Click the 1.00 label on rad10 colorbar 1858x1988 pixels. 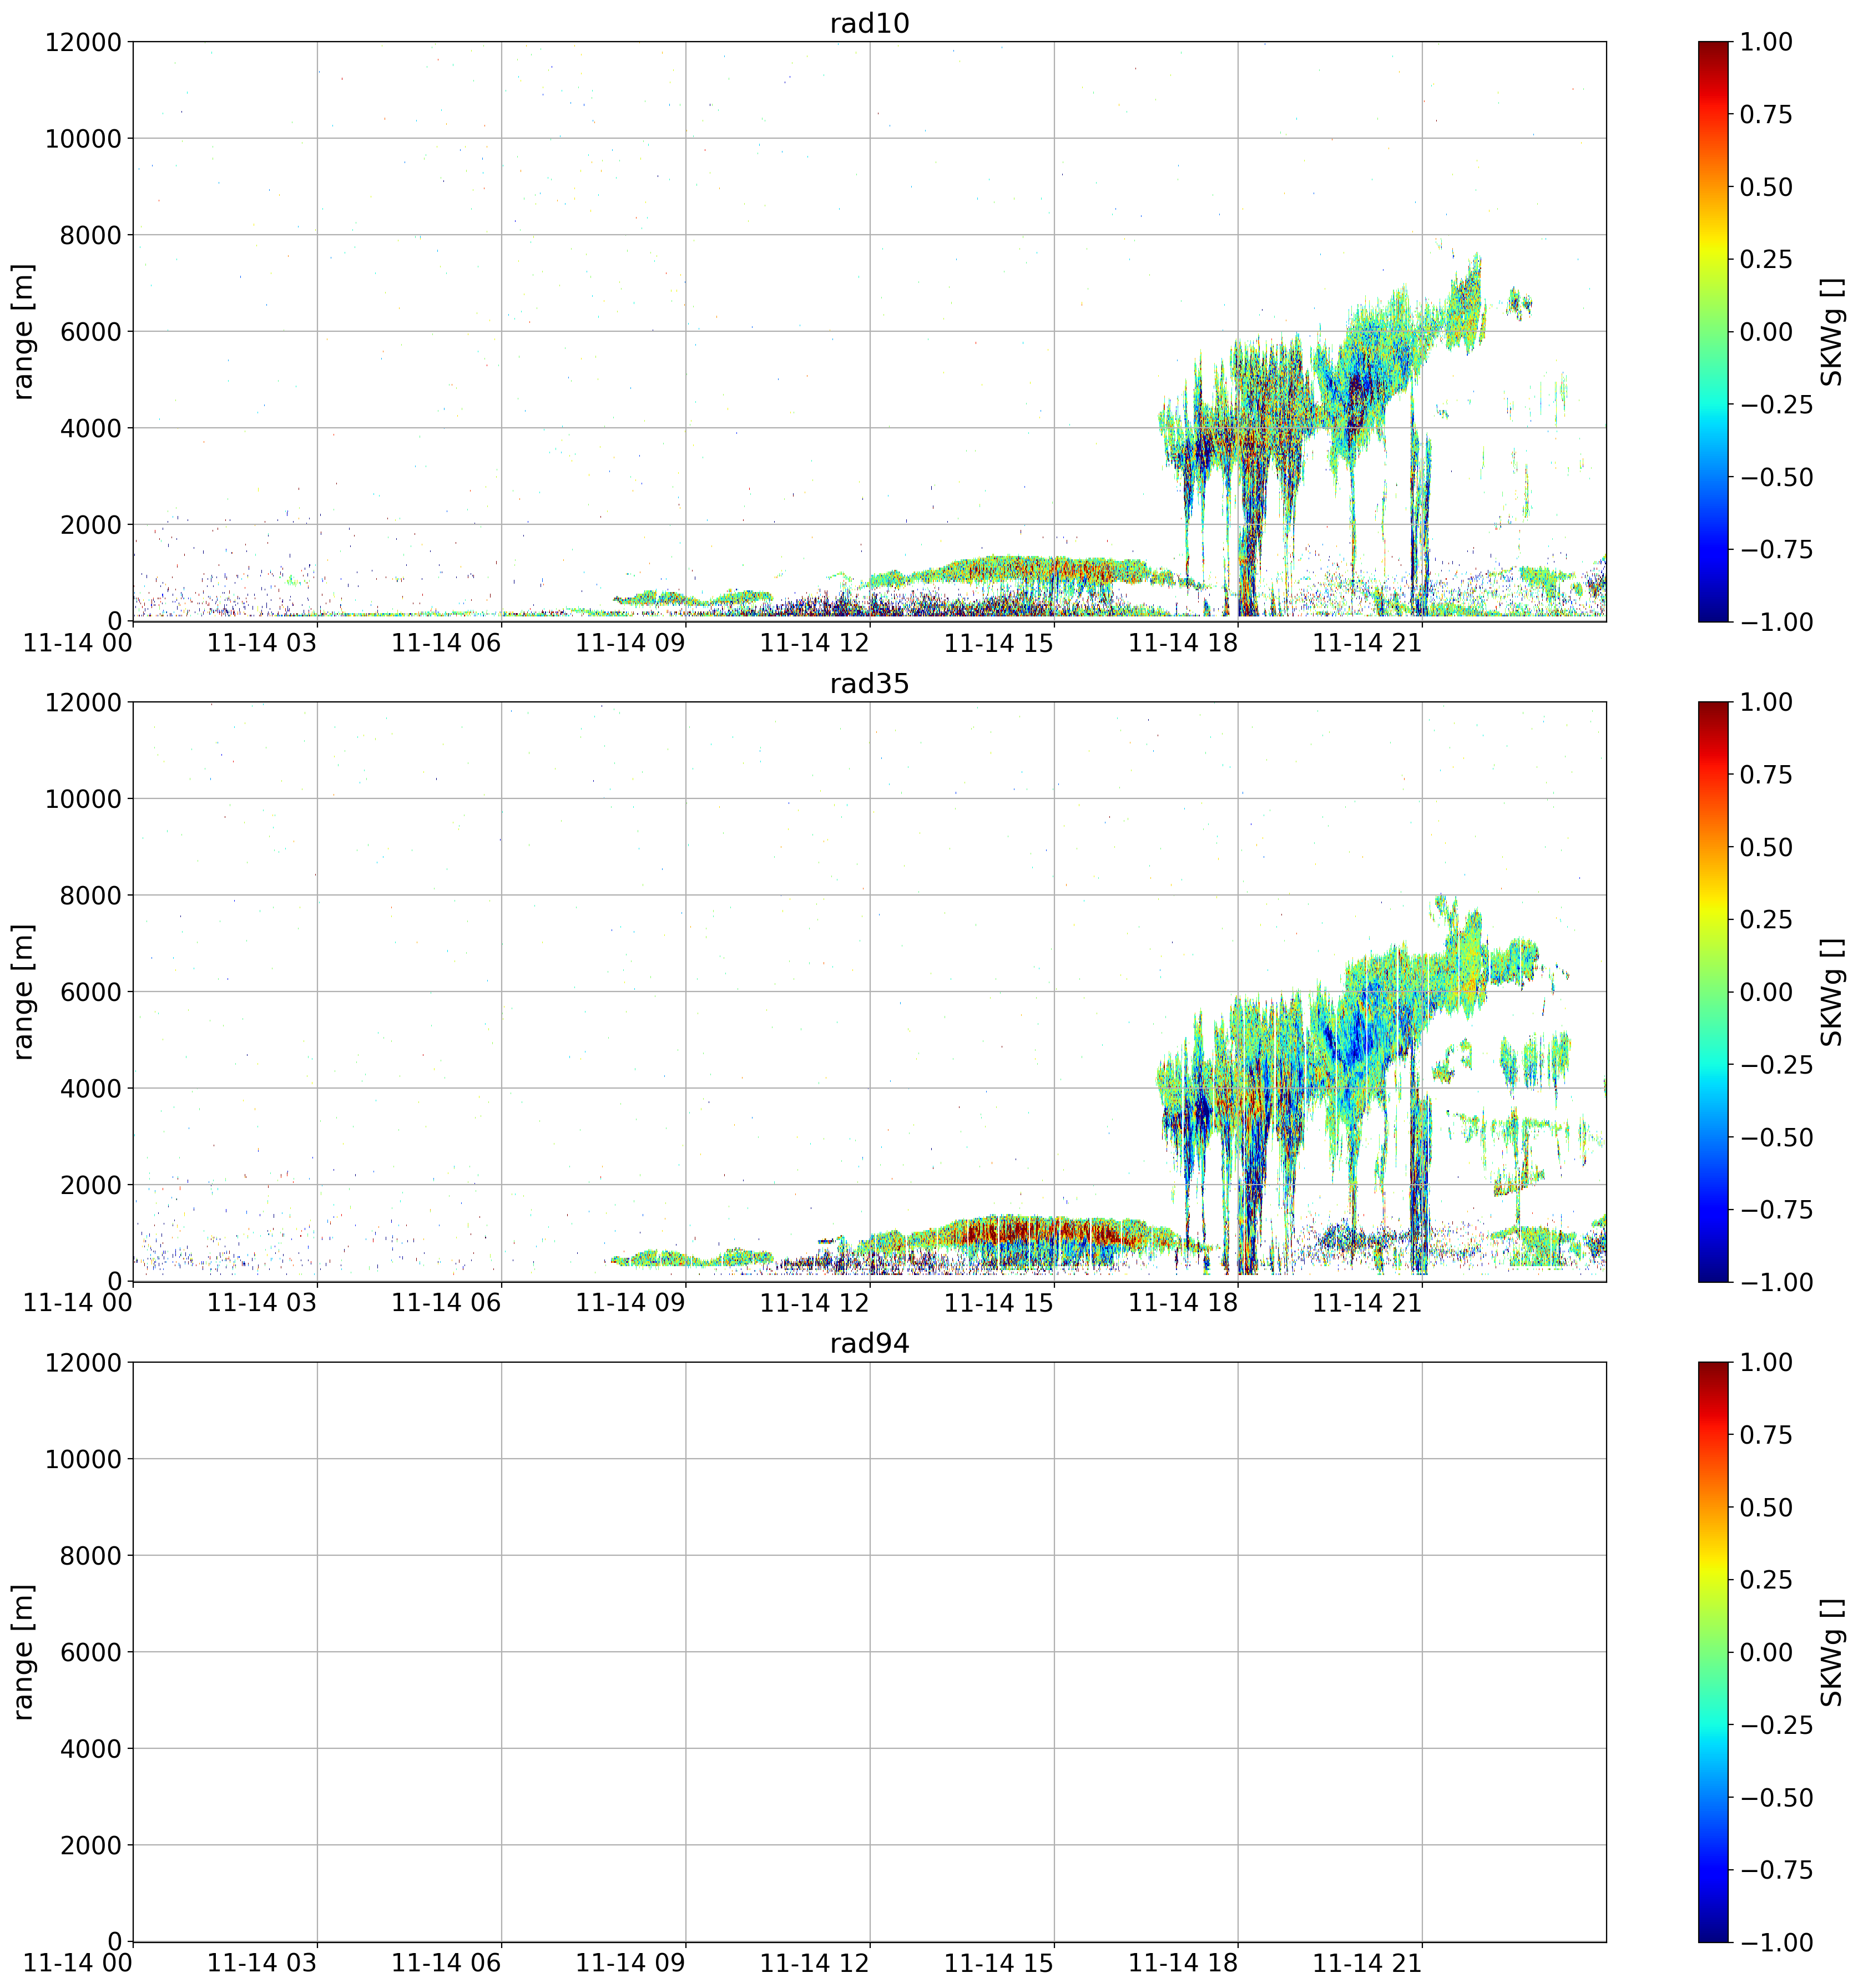click(1766, 42)
